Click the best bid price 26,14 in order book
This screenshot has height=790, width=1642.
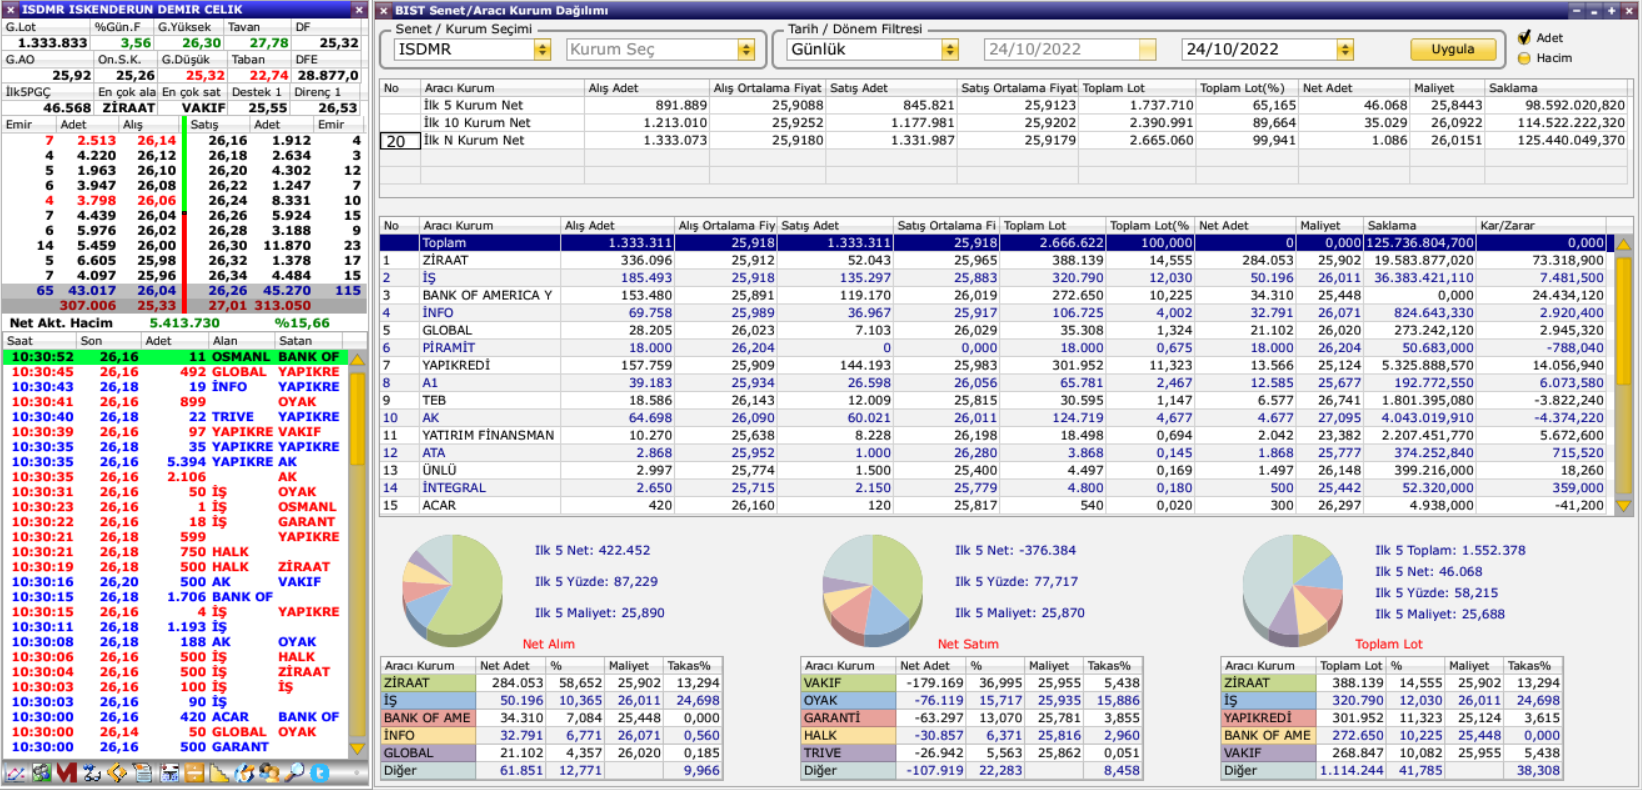[x=156, y=141]
